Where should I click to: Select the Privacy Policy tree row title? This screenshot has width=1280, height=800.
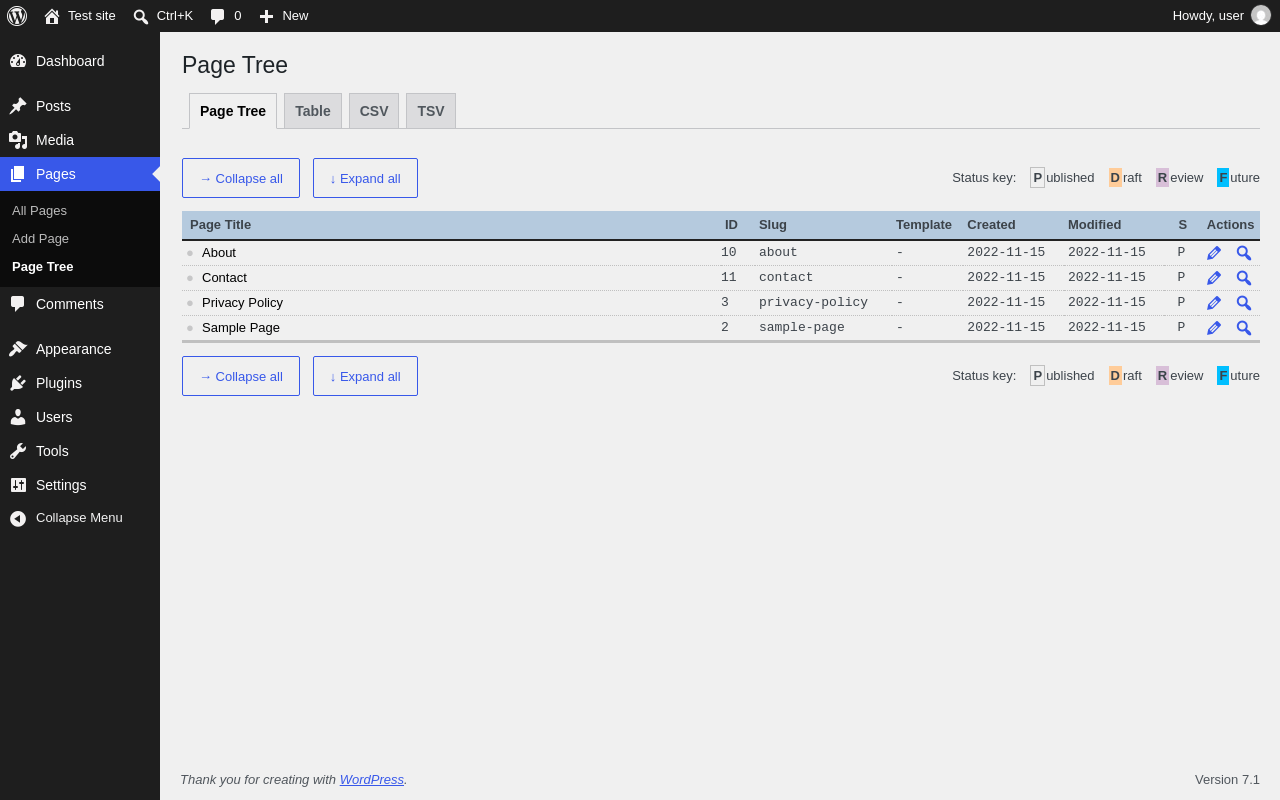click(x=242, y=303)
